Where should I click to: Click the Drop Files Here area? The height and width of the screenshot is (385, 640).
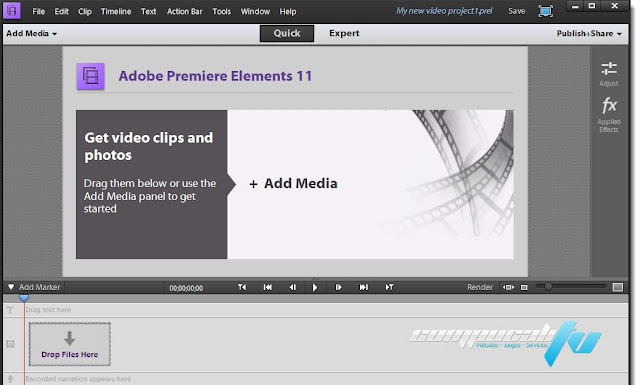point(70,344)
